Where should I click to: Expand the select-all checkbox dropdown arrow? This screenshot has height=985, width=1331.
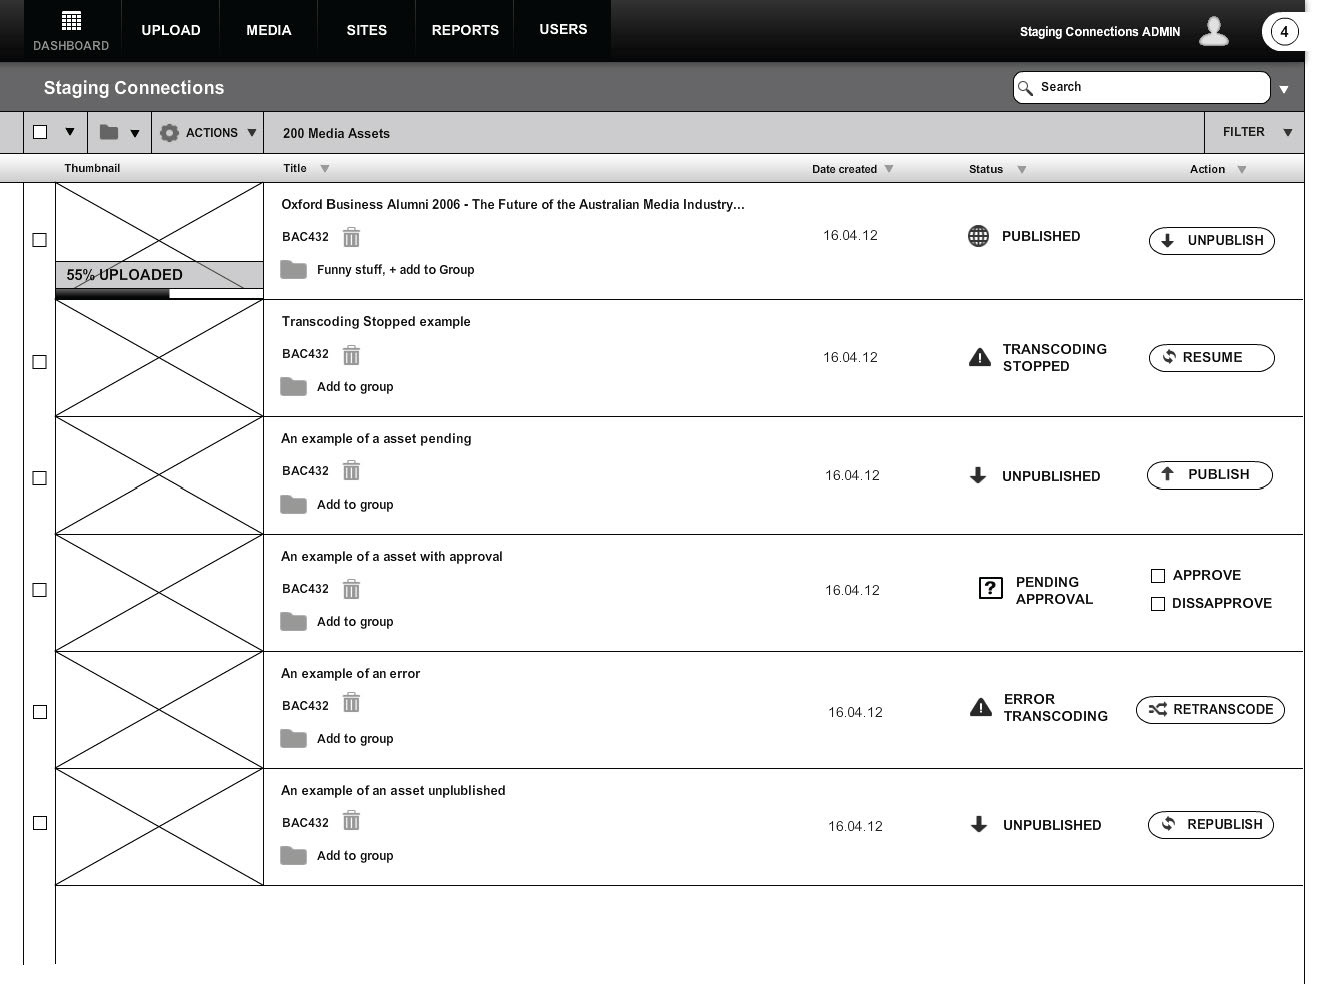[70, 132]
